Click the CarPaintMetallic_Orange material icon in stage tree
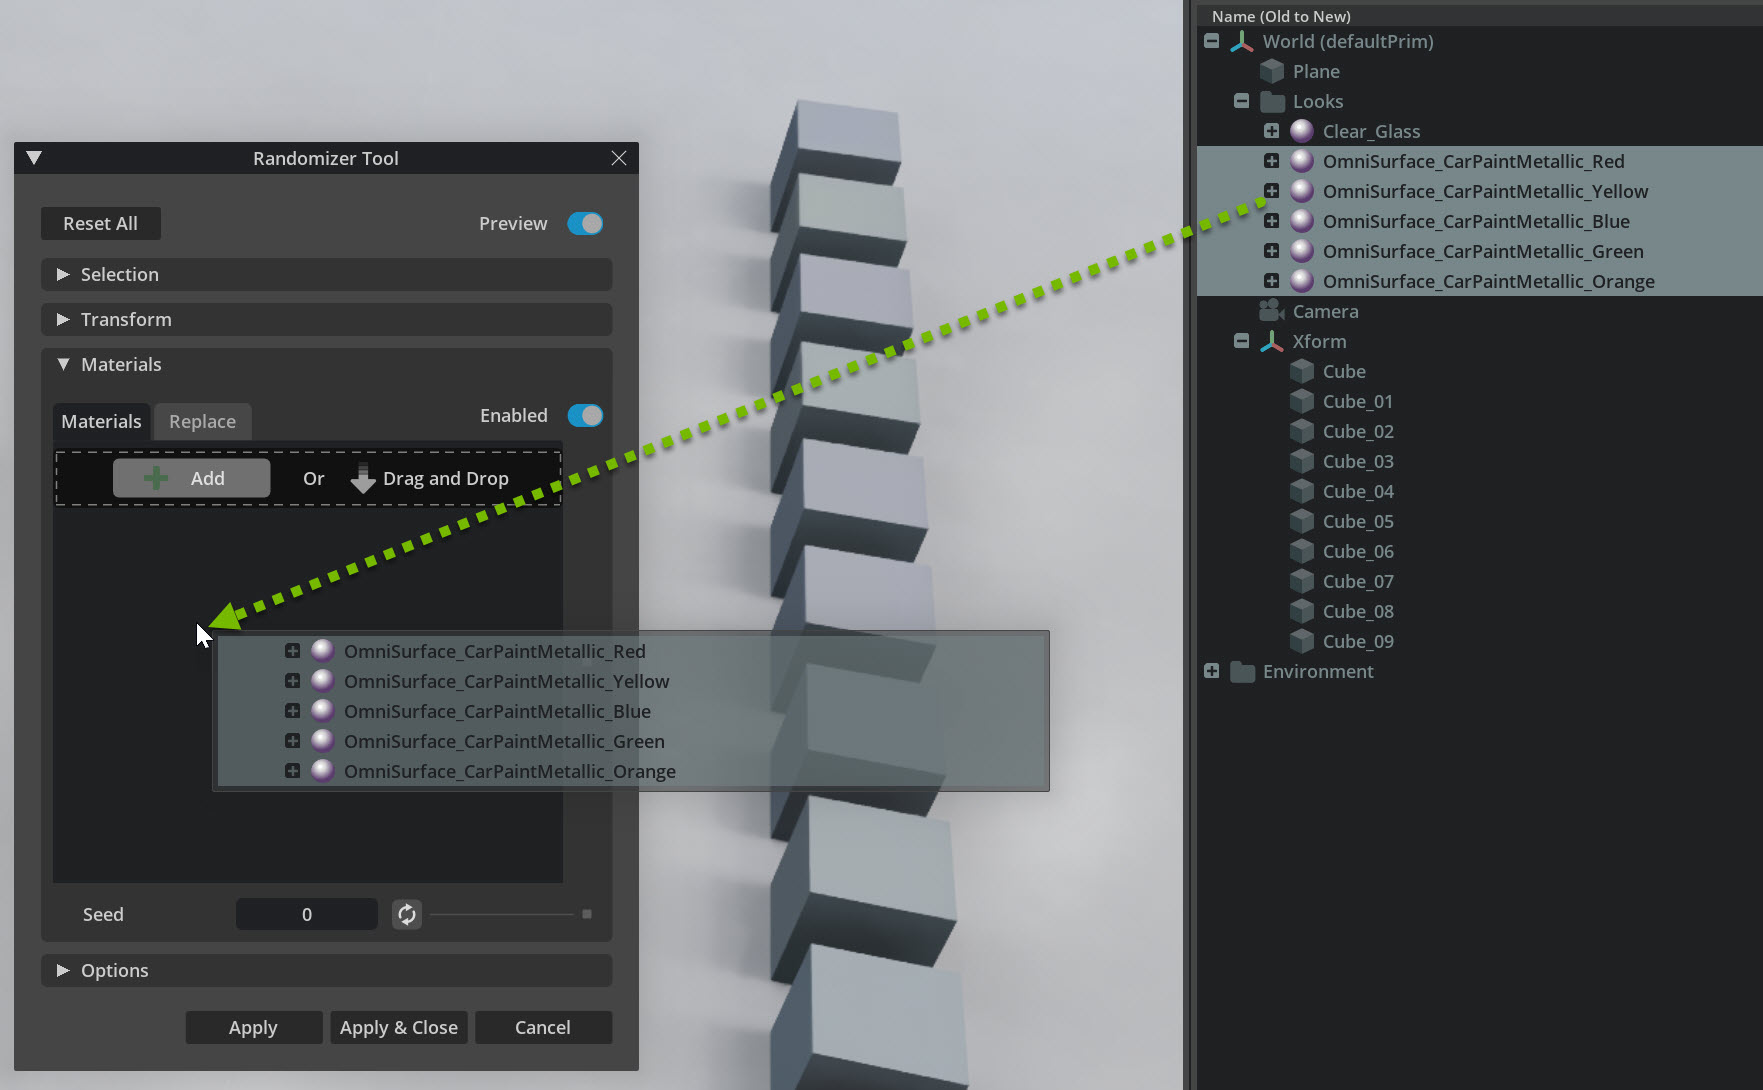This screenshot has height=1090, width=1763. (x=1302, y=281)
